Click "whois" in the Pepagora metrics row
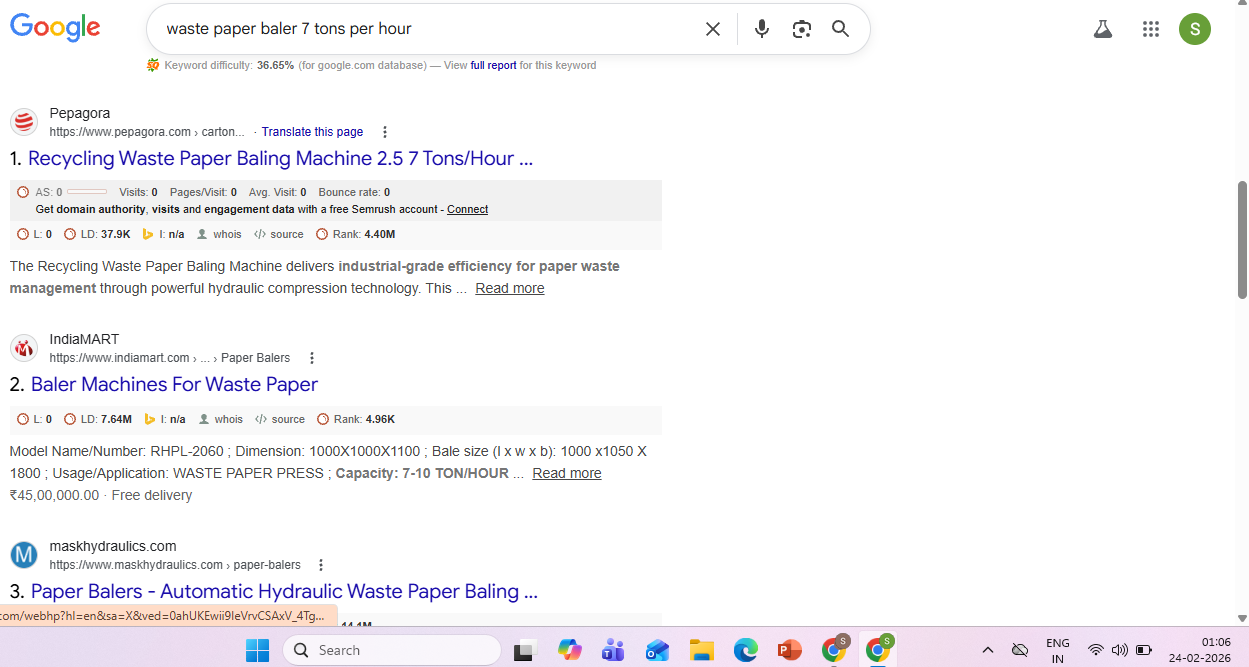The image size is (1249, 667). pos(227,234)
